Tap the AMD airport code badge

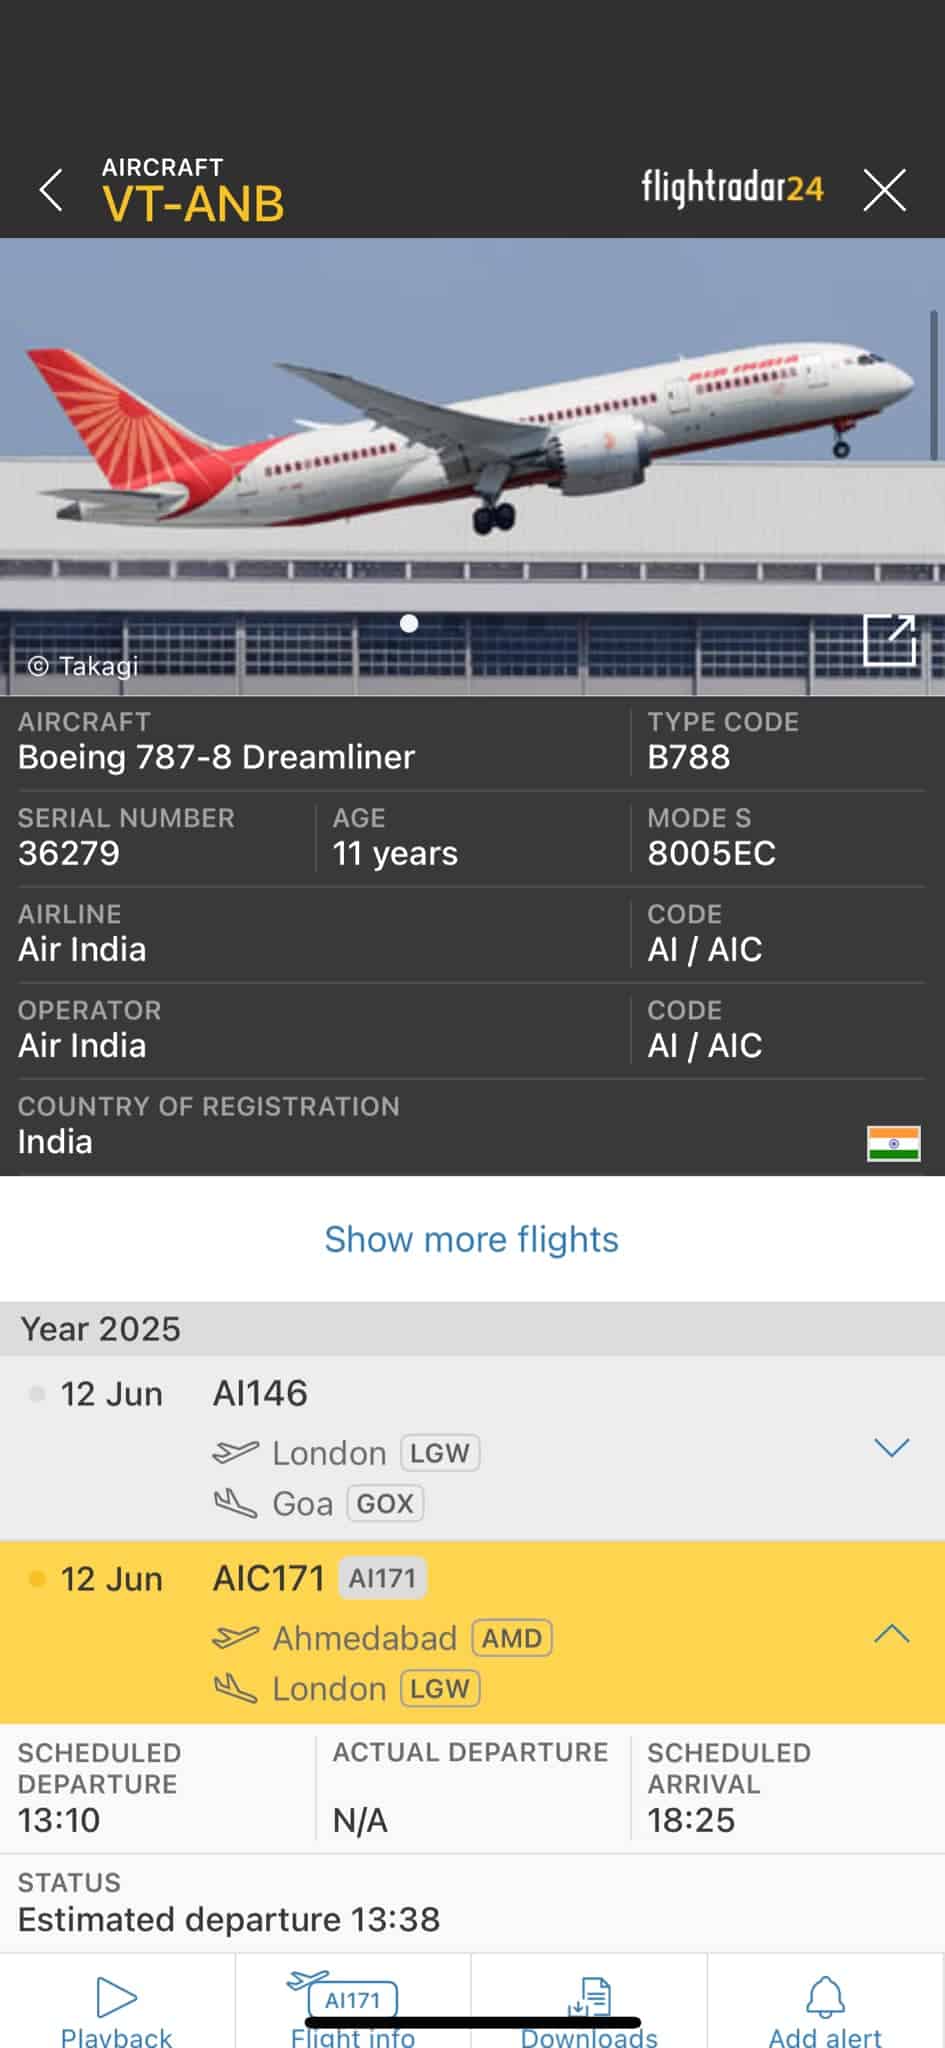tap(512, 1638)
